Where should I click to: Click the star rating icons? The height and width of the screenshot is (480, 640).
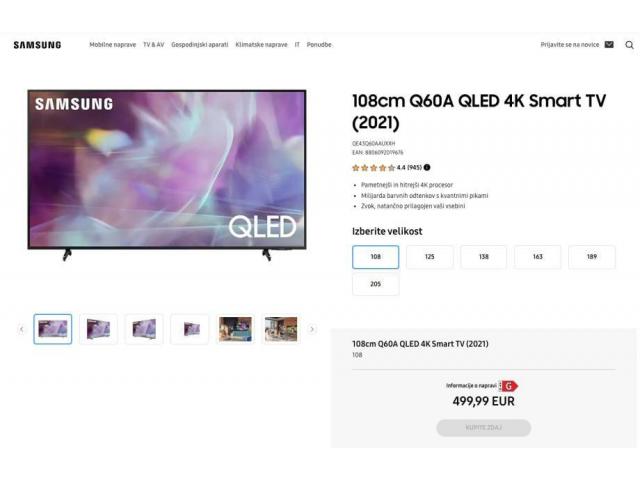point(373,168)
